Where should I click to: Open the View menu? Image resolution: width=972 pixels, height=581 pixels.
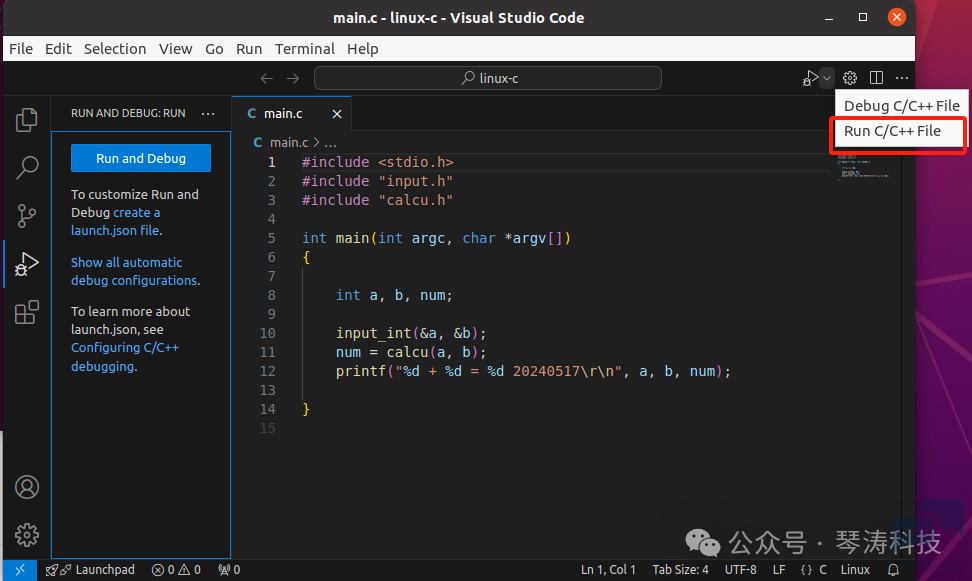point(175,49)
